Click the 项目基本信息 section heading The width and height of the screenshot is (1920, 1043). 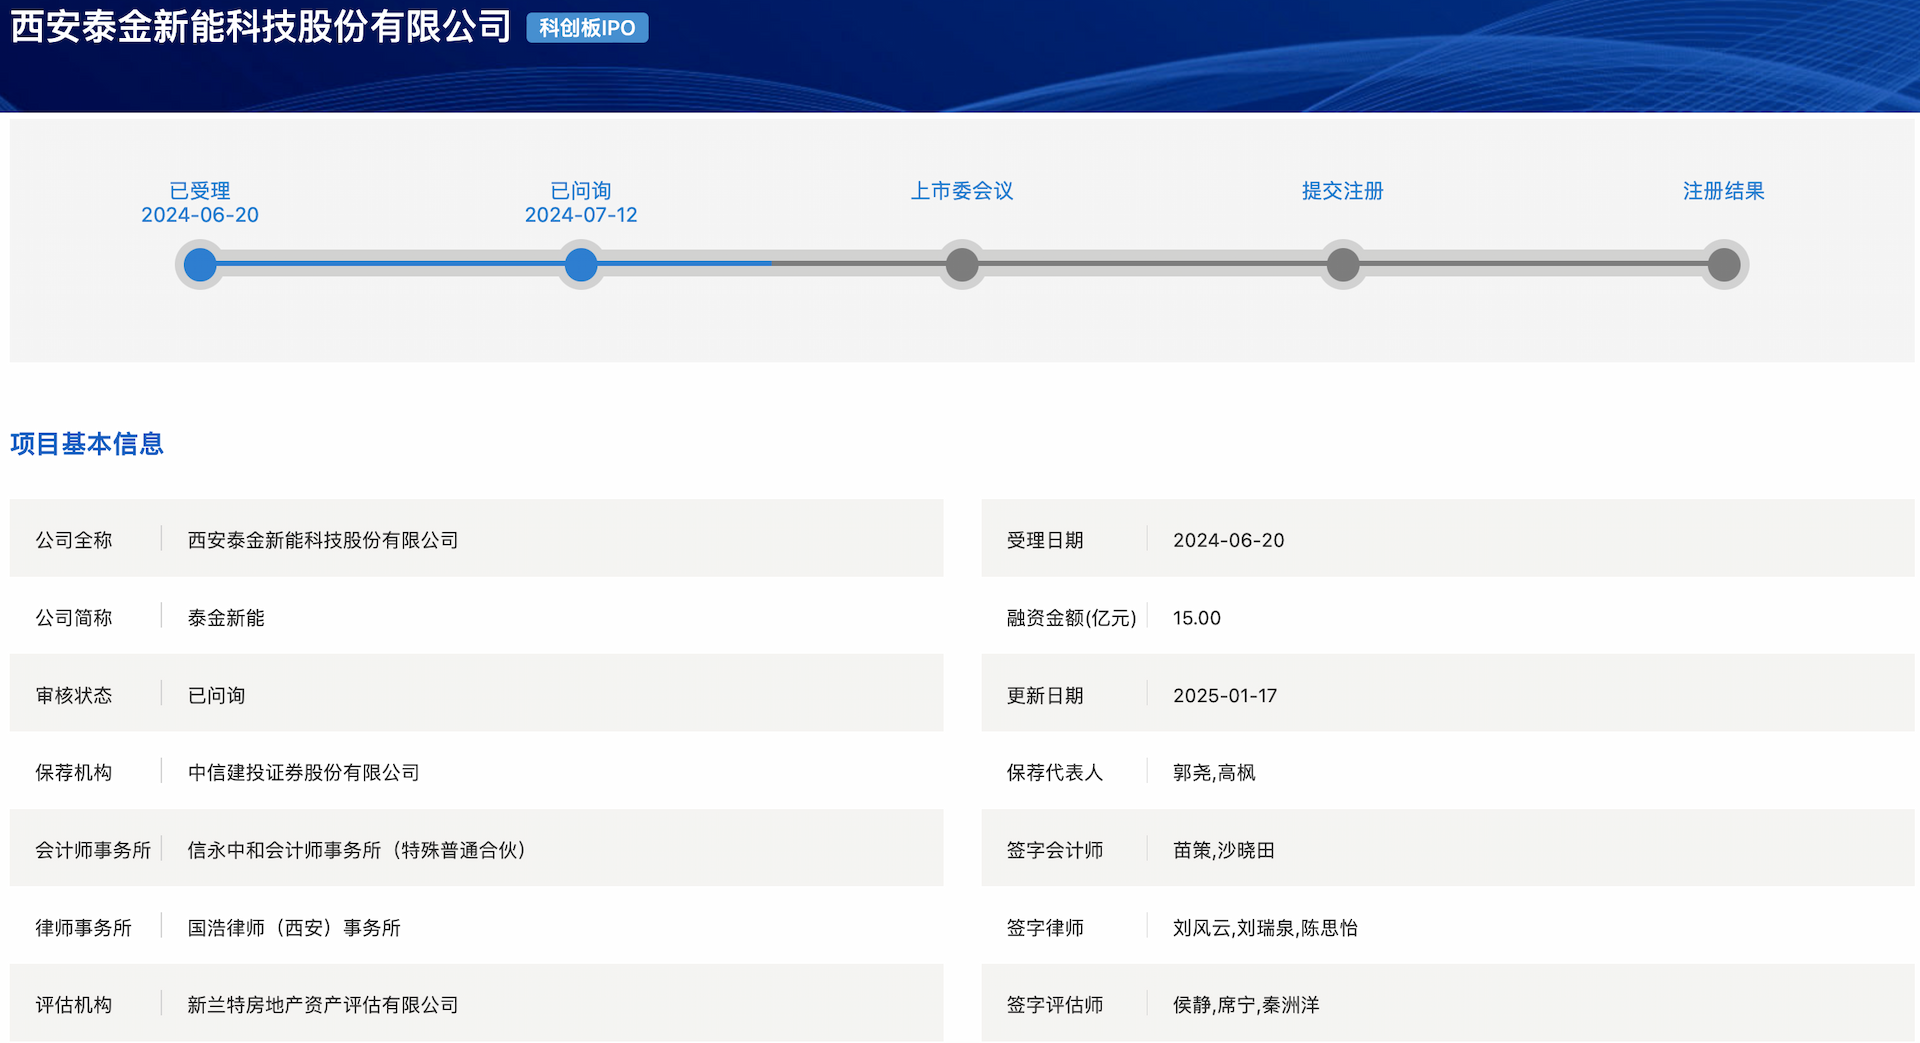[87, 444]
